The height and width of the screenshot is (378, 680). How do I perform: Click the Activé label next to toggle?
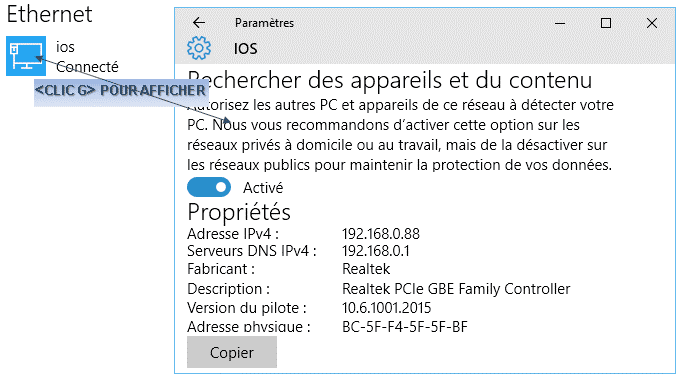point(263,188)
